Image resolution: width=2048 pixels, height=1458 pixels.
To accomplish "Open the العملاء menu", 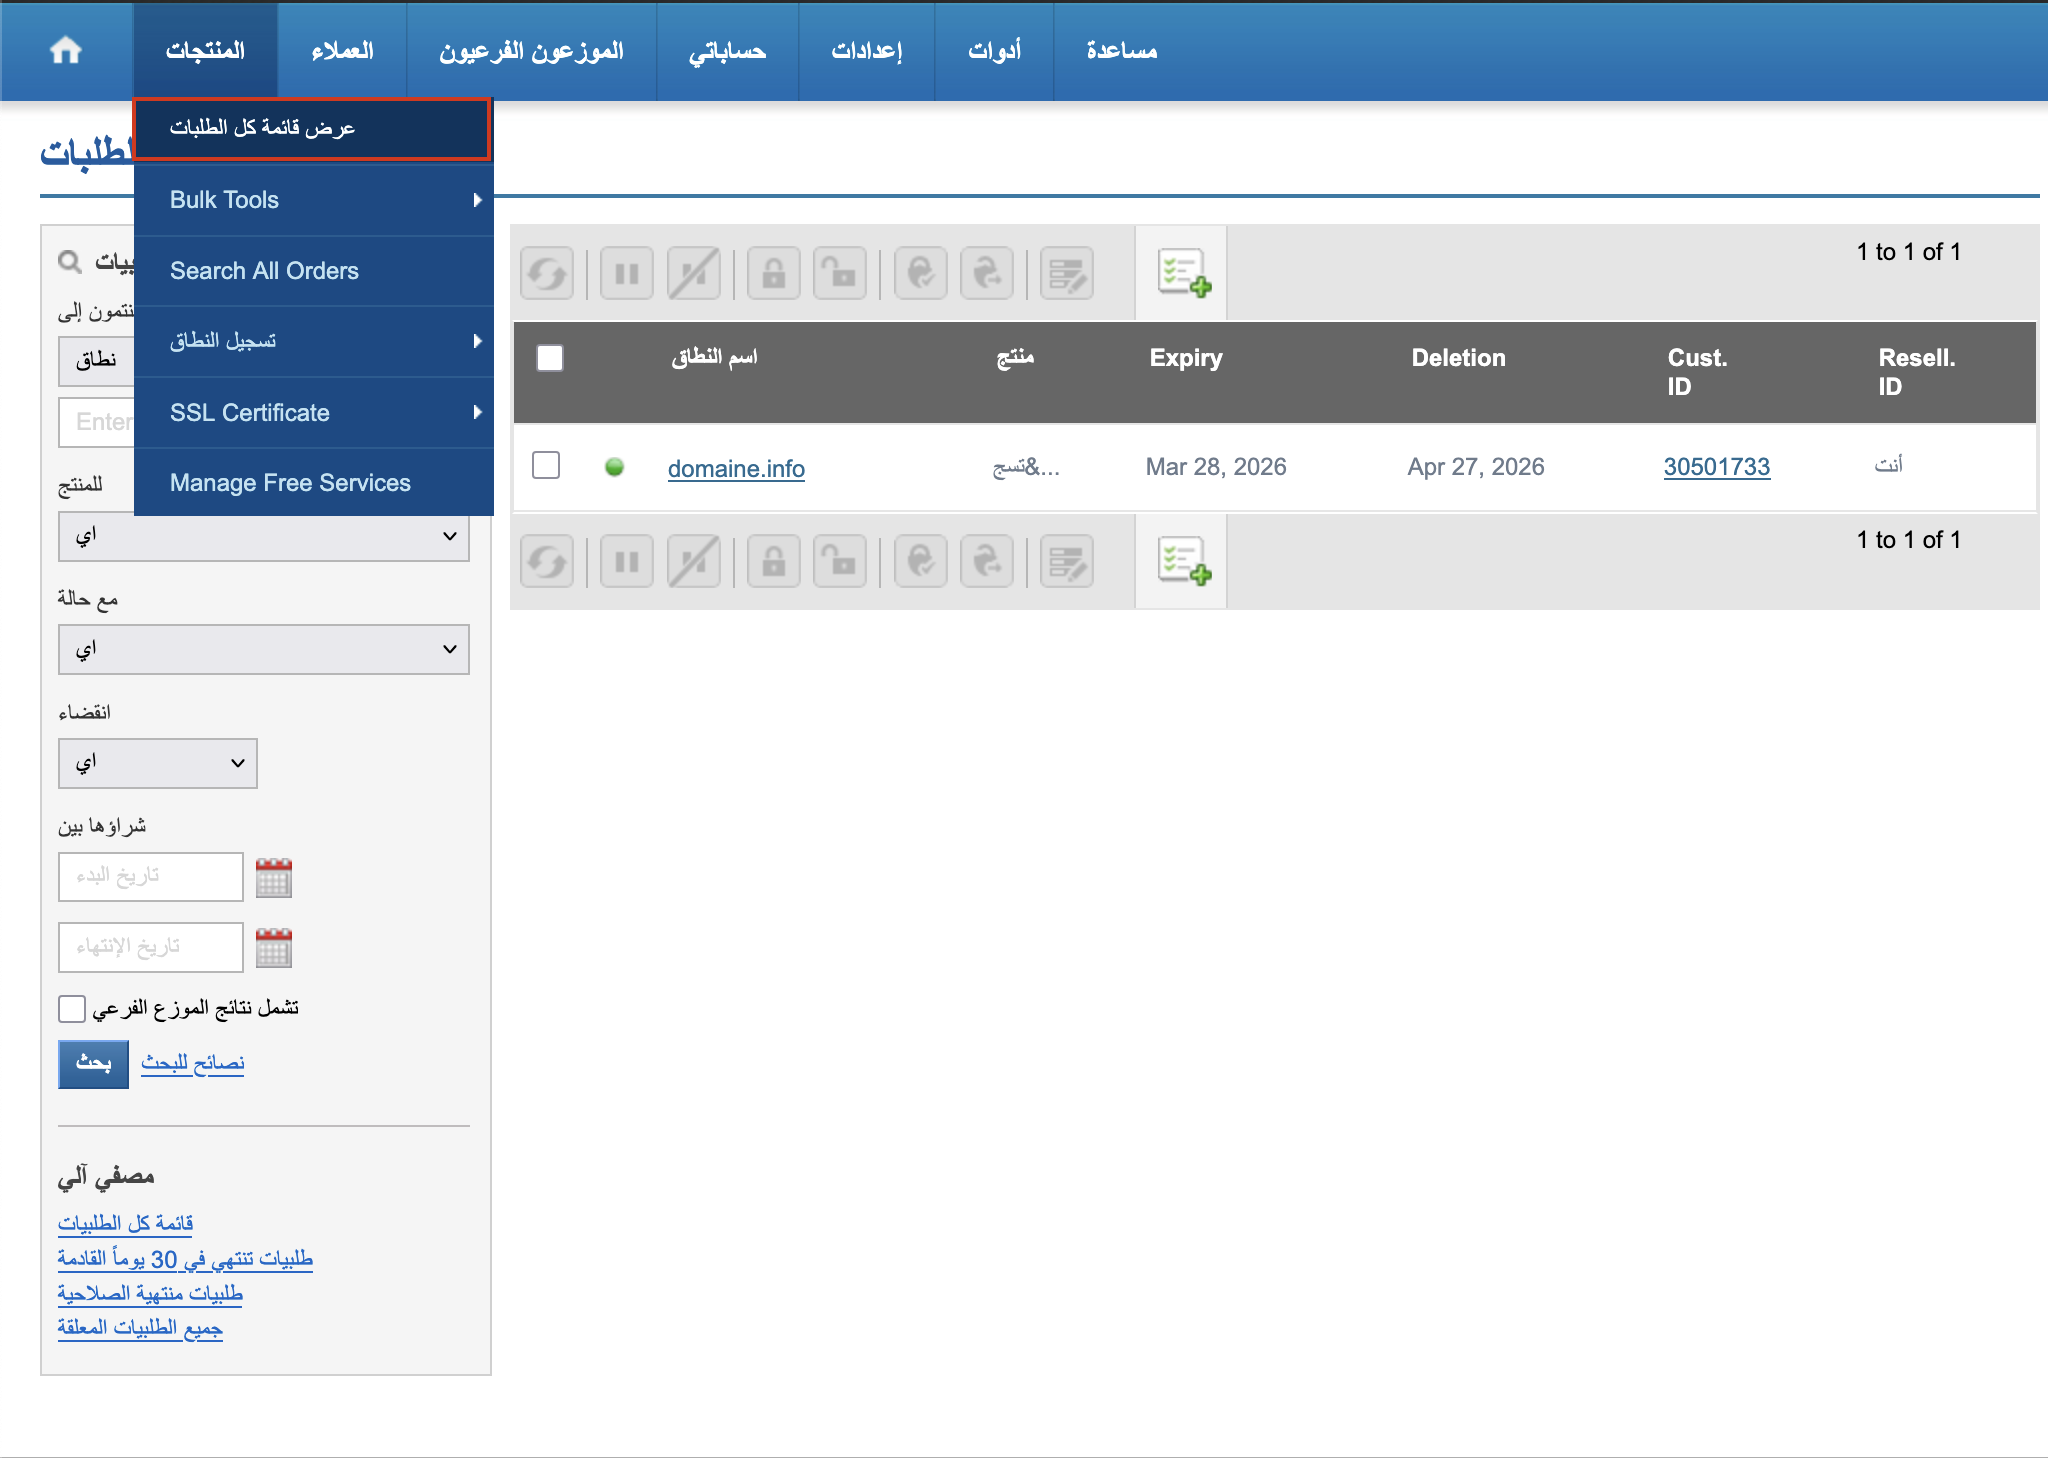I will 342,50.
